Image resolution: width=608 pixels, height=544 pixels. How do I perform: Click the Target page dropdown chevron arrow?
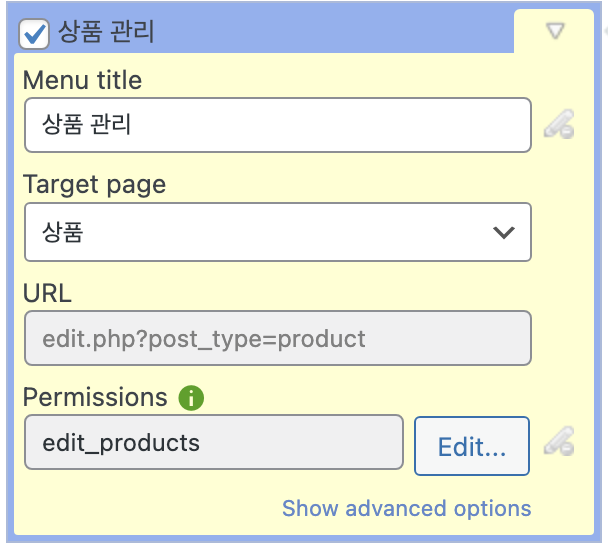tap(504, 232)
